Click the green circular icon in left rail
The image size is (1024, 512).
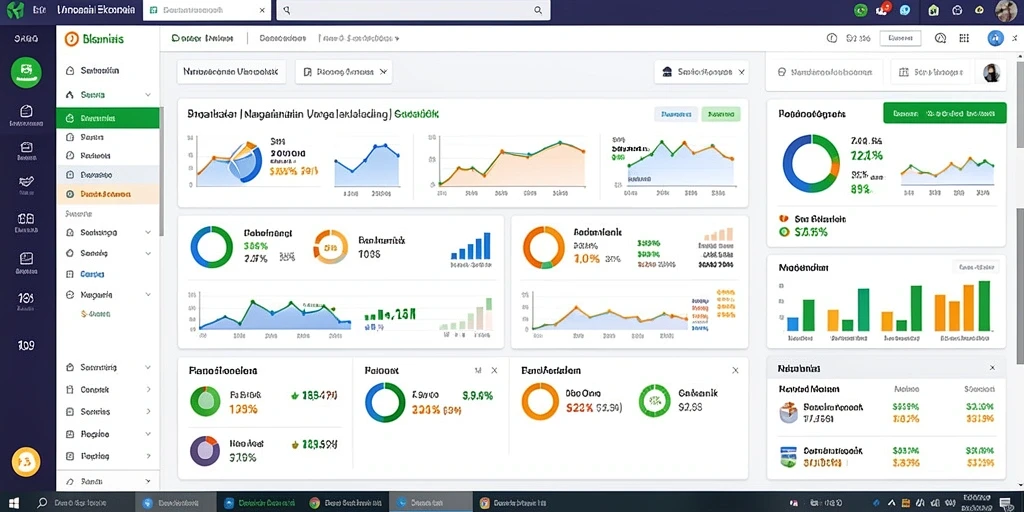(26, 72)
